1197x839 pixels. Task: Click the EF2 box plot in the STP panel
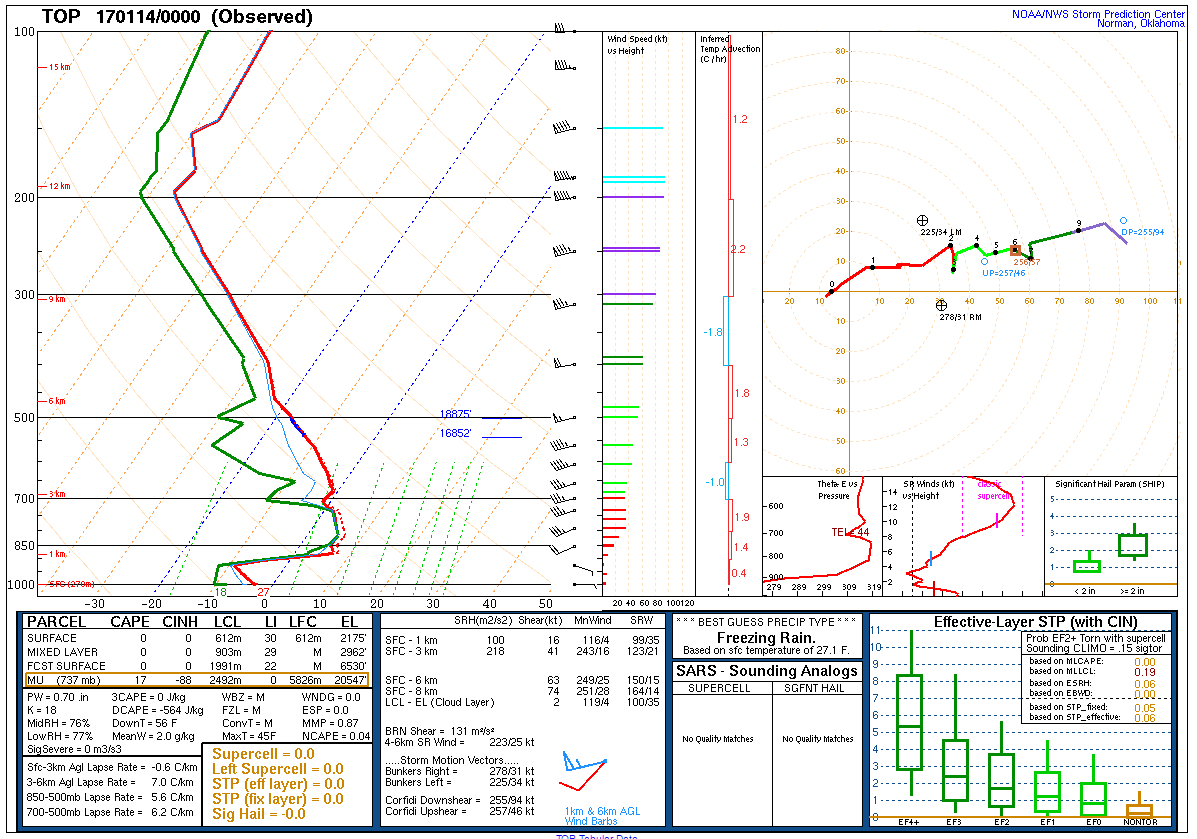(1001, 769)
